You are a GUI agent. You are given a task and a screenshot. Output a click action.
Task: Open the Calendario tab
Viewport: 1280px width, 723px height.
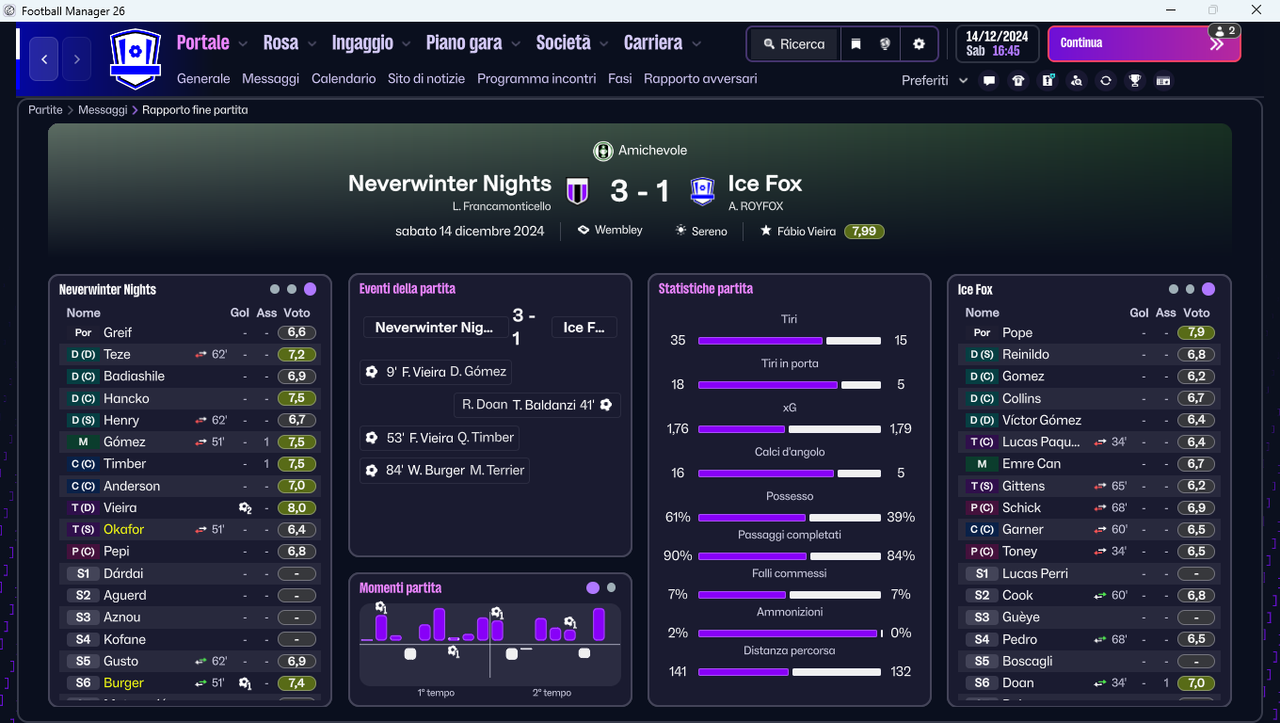point(344,78)
